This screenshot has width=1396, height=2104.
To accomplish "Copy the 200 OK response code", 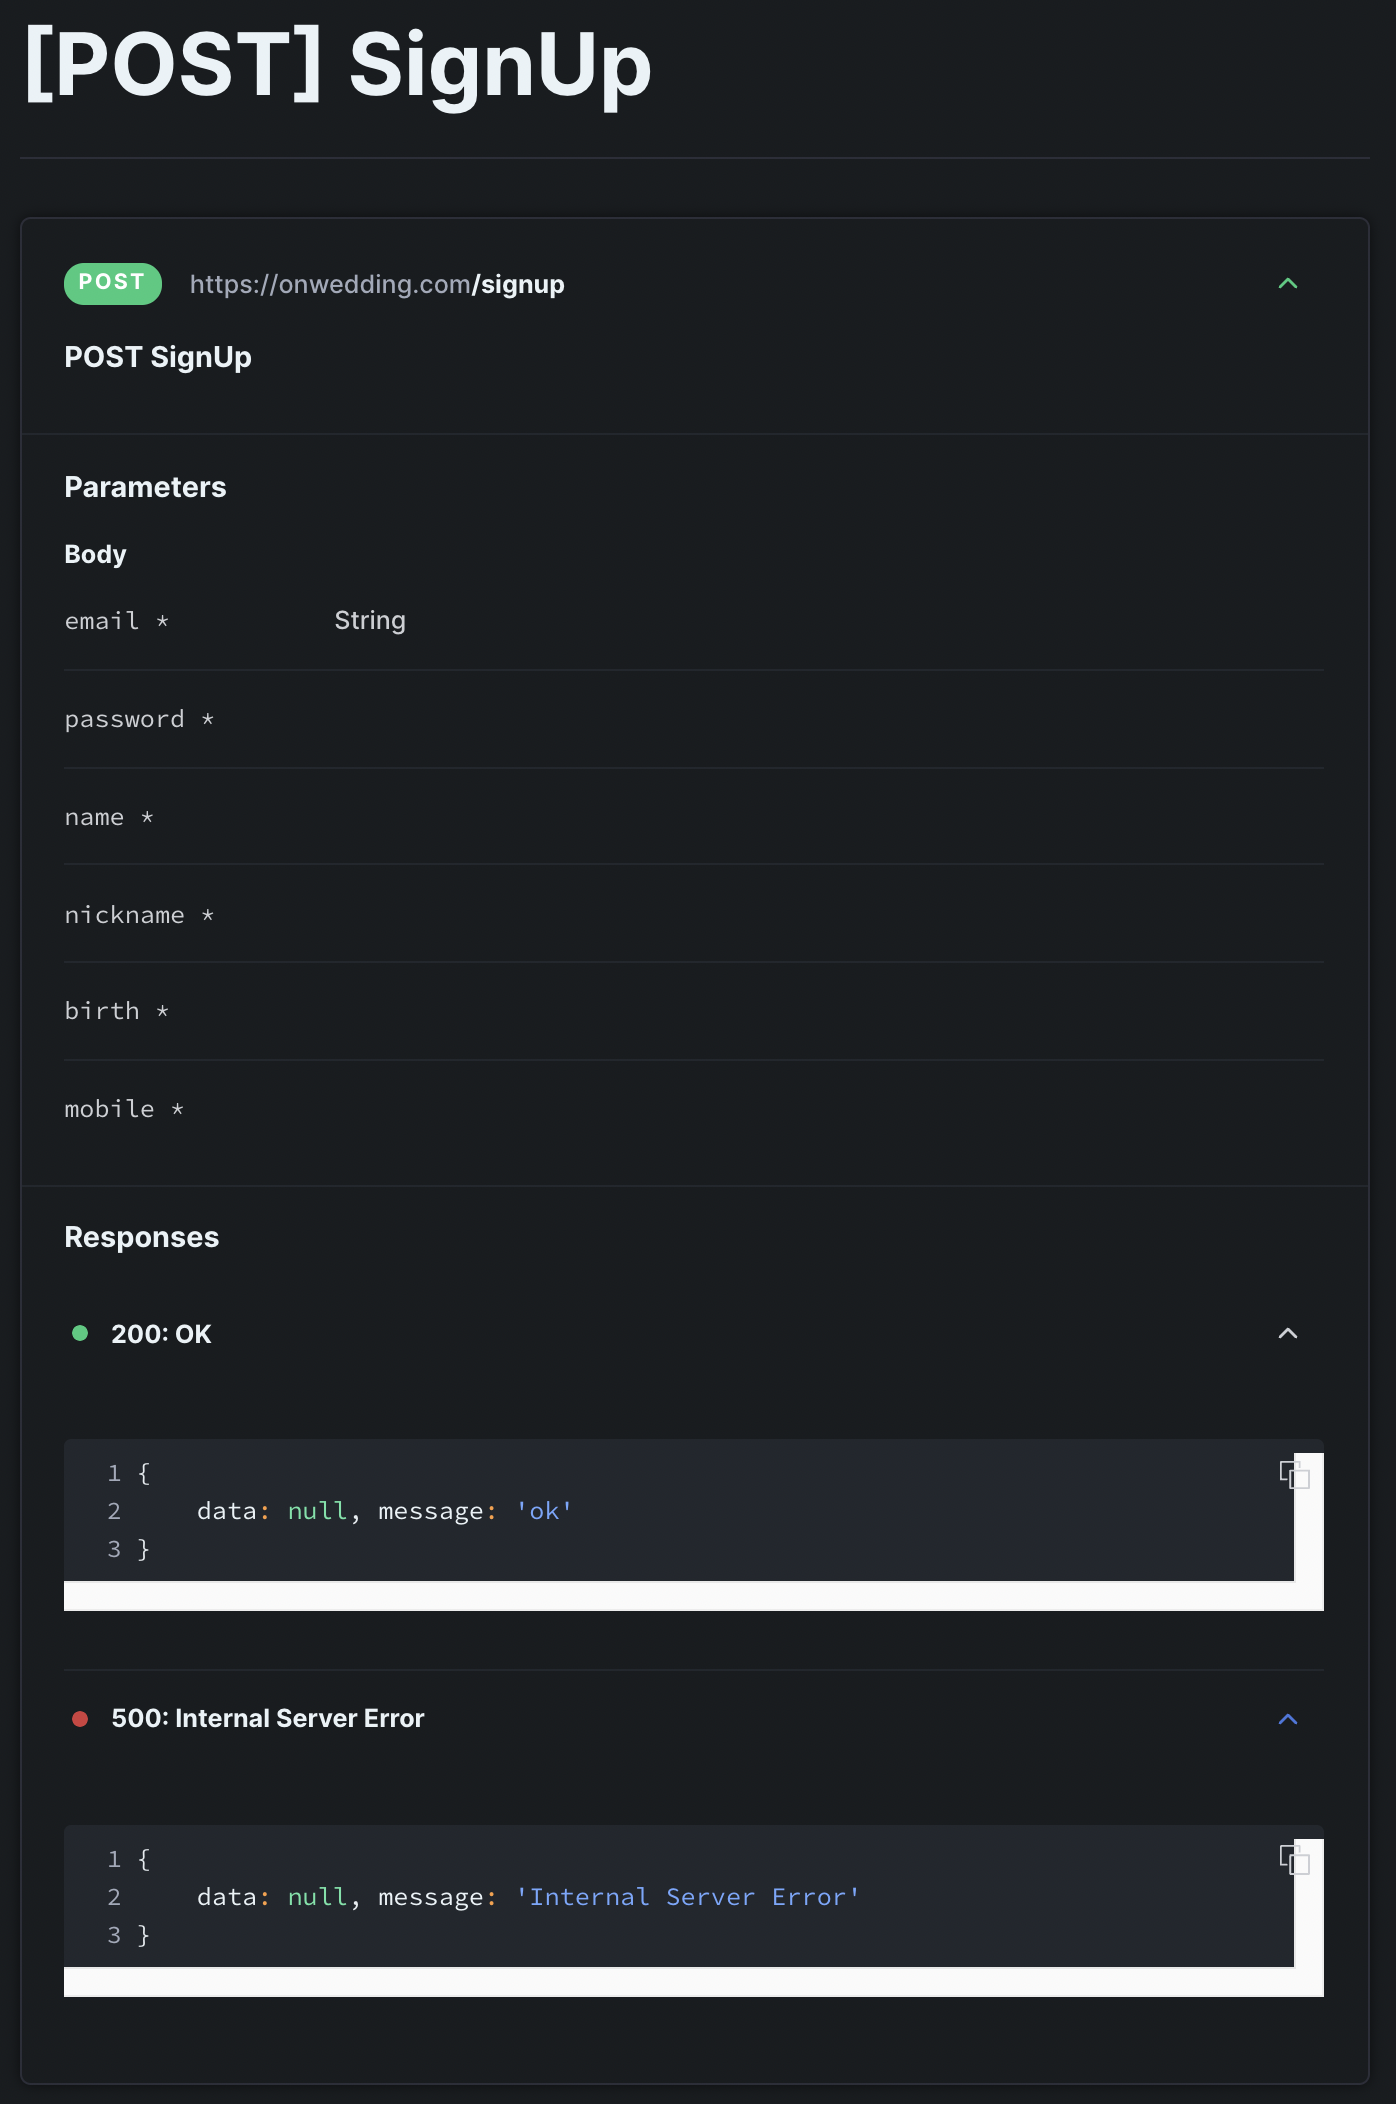I will click(x=1294, y=1474).
